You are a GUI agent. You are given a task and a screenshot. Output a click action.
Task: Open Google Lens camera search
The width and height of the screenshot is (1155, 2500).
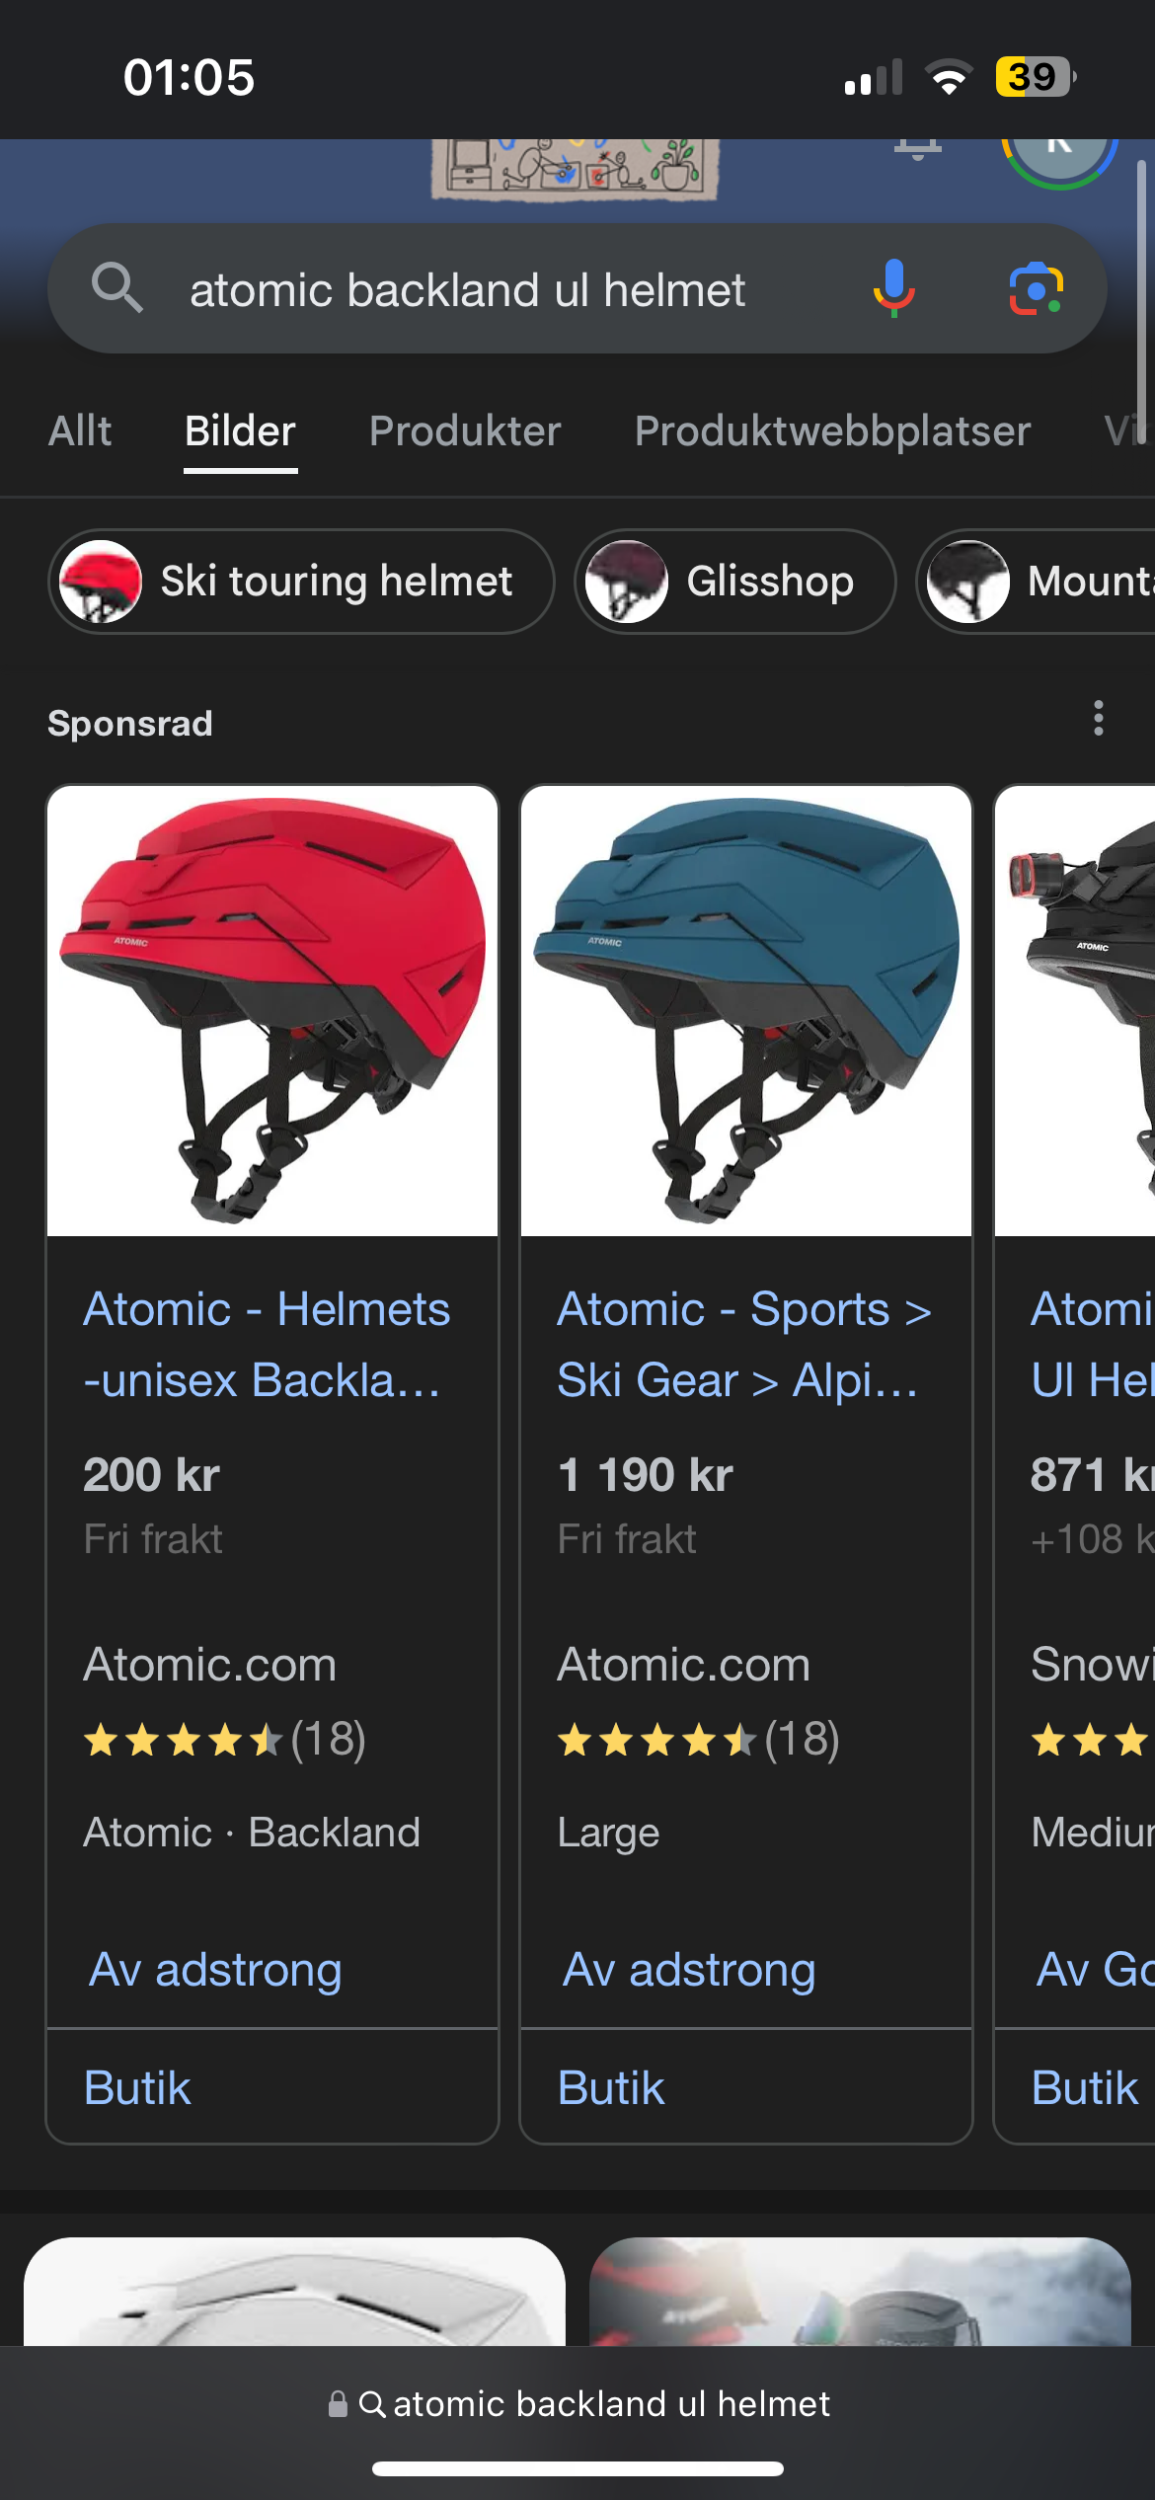coord(1035,289)
